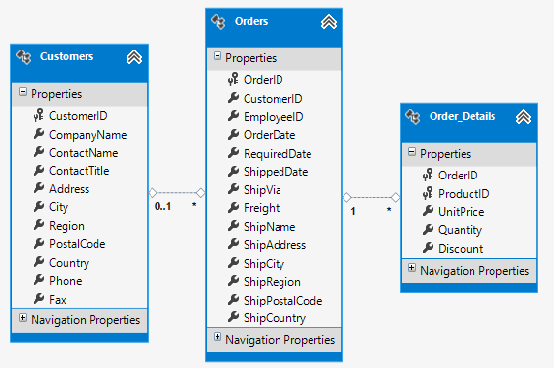The height and width of the screenshot is (368, 554).
Task: Click key icon beside ProductID
Action: tap(428, 193)
